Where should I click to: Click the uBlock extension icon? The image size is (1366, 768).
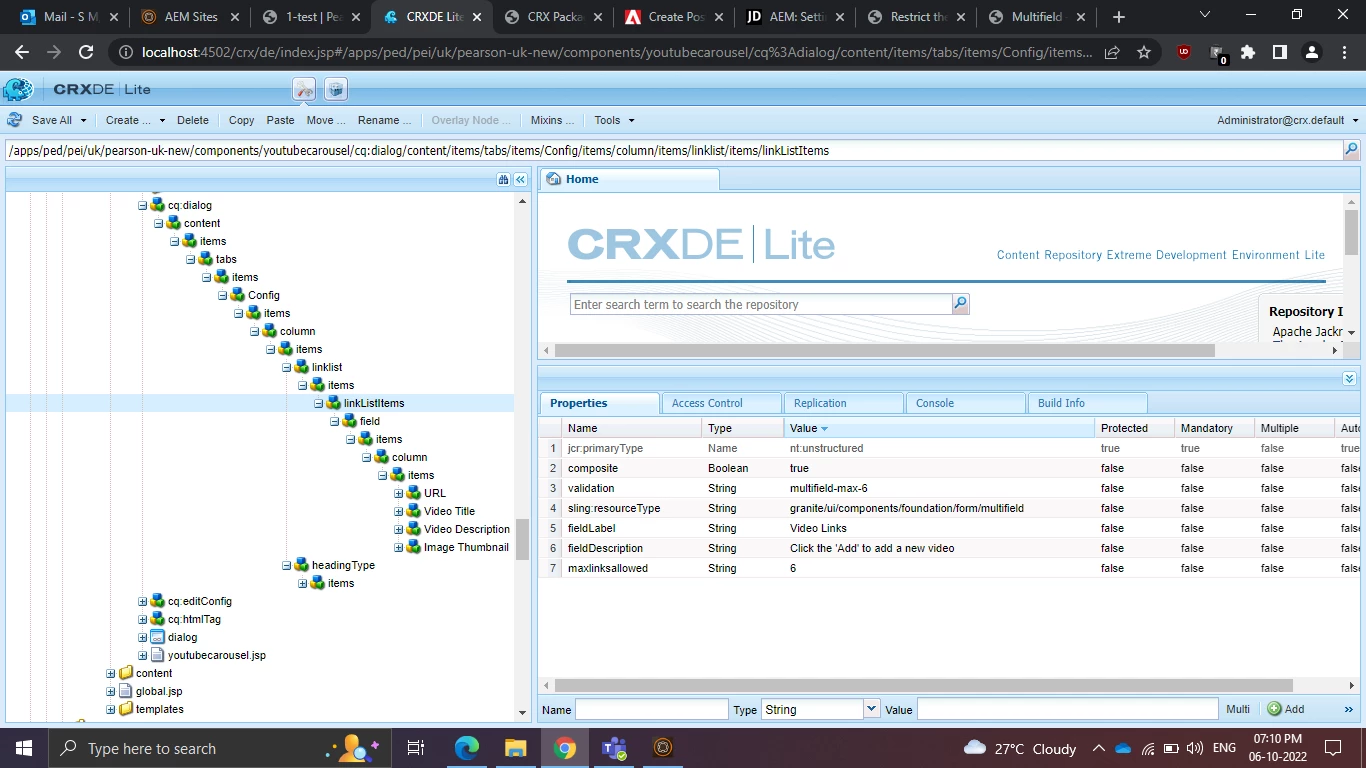coord(1184,52)
